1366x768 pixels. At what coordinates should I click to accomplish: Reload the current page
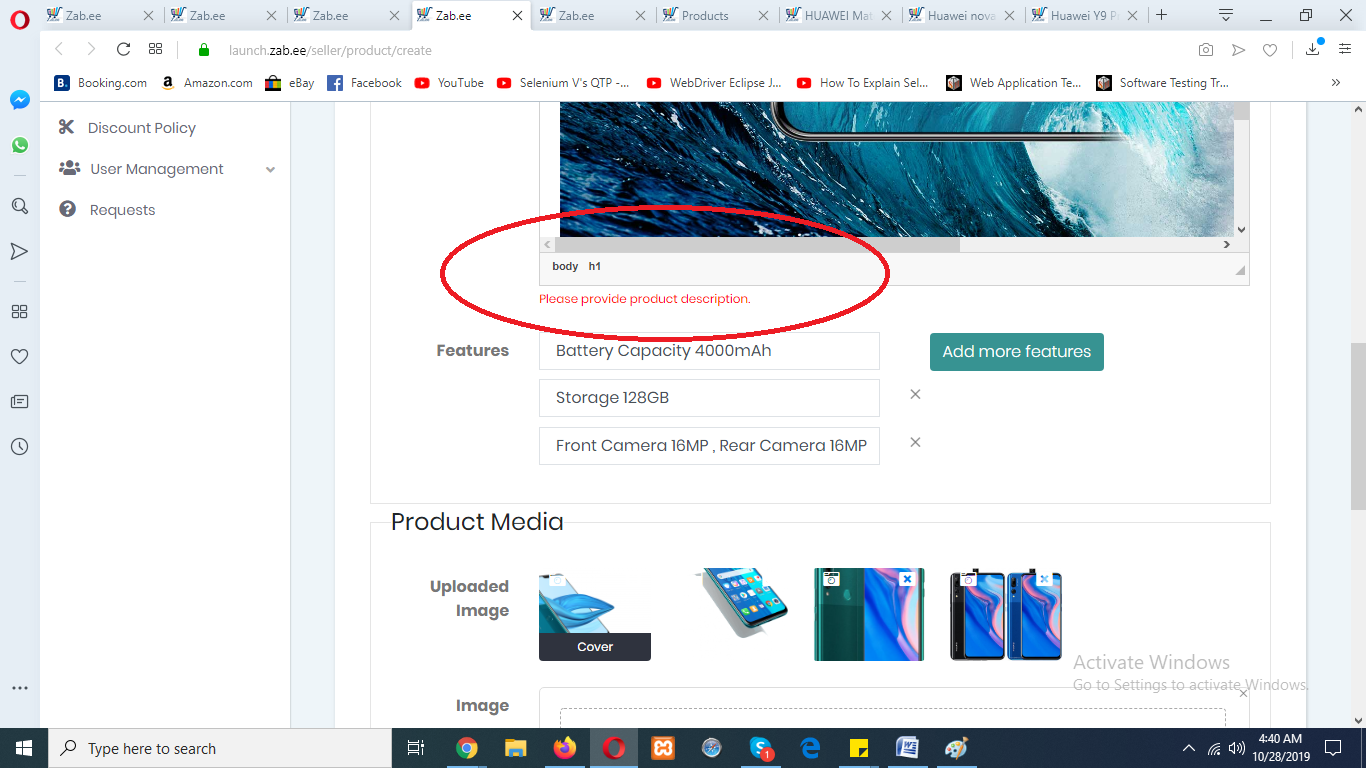(123, 49)
